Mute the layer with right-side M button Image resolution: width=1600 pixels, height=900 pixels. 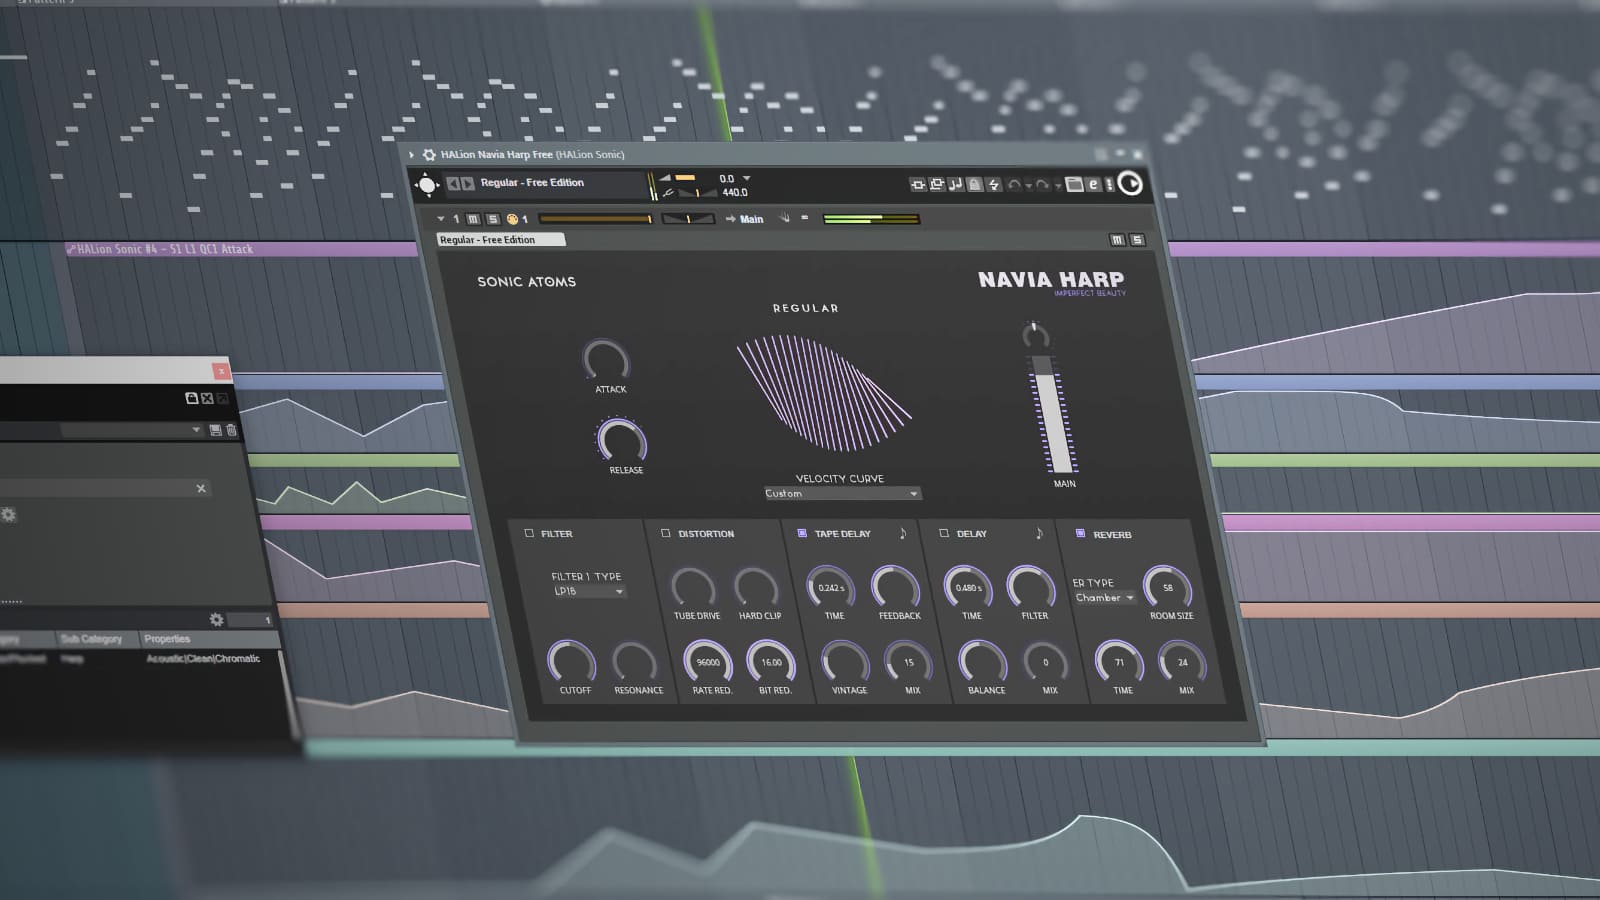[x=1117, y=240]
